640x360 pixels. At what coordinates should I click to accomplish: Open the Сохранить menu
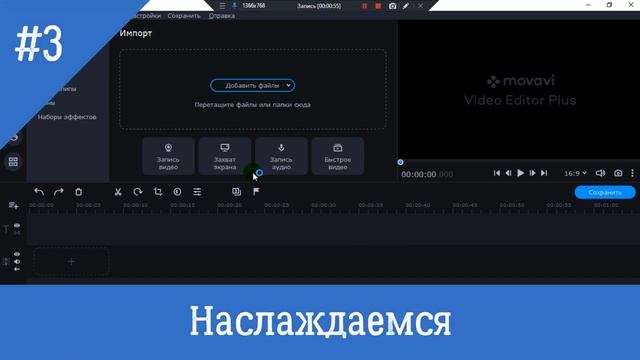(x=184, y=16)
